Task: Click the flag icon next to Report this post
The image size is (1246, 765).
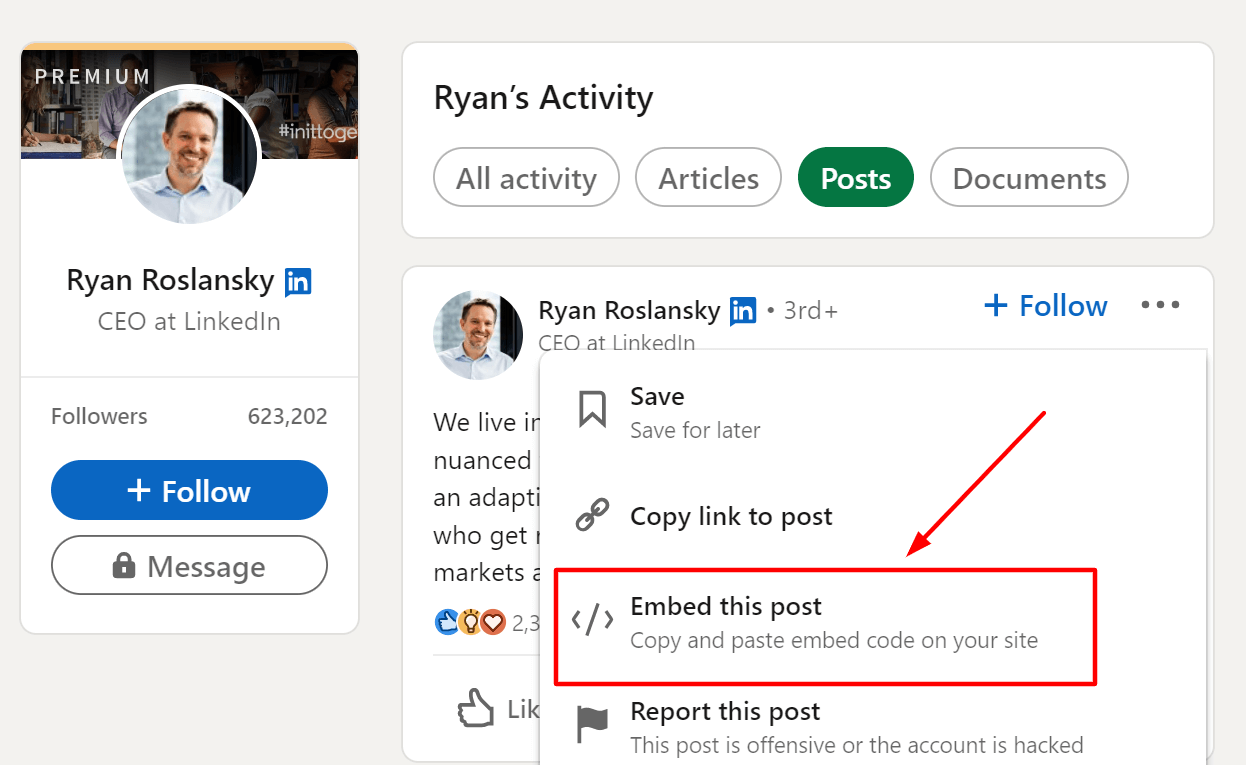Action: click(593, 723)
